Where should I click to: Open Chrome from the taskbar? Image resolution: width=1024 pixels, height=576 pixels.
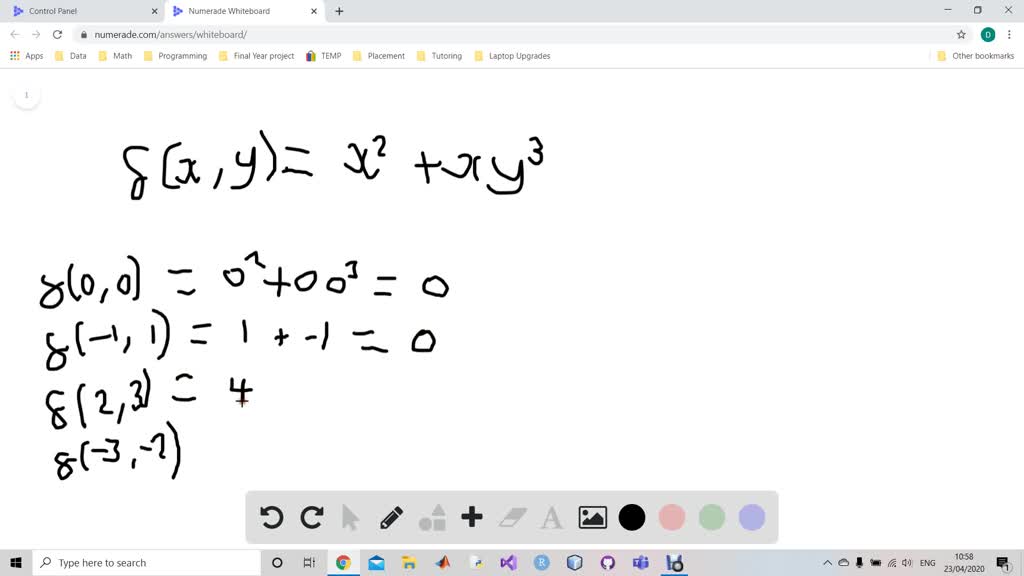tap(343, 562)
